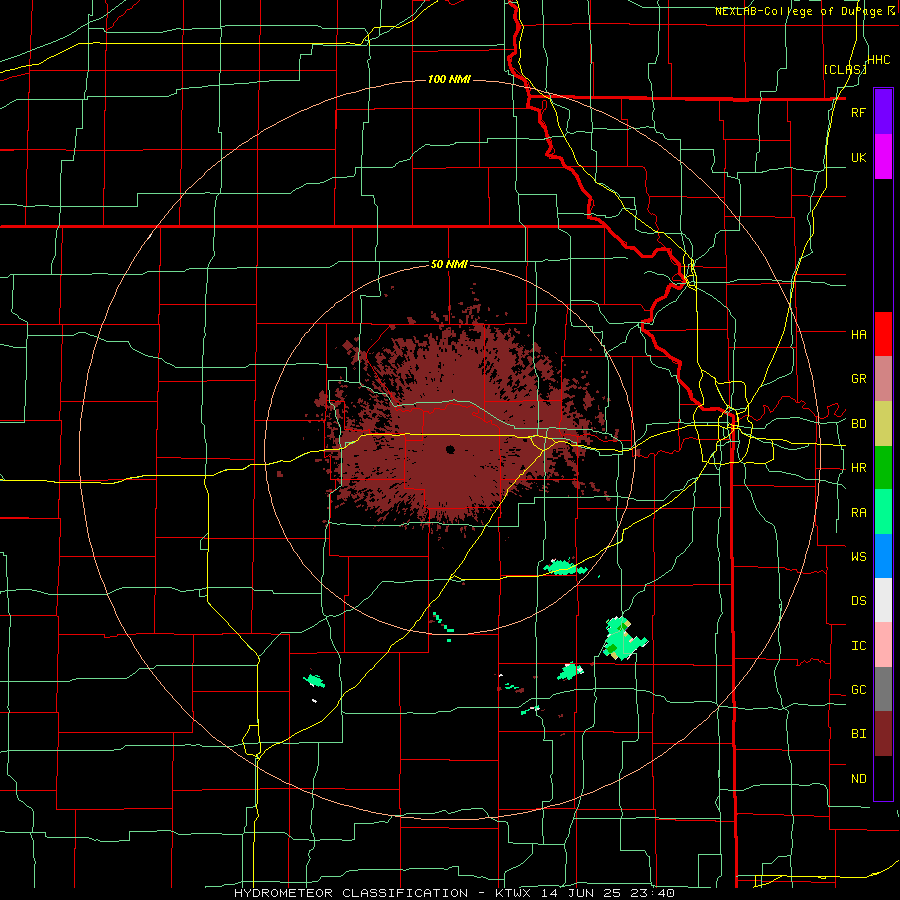This screenshot has height=900, width=900.
Task: Click the DS white legend swatch
Action: tap(883, 600)
